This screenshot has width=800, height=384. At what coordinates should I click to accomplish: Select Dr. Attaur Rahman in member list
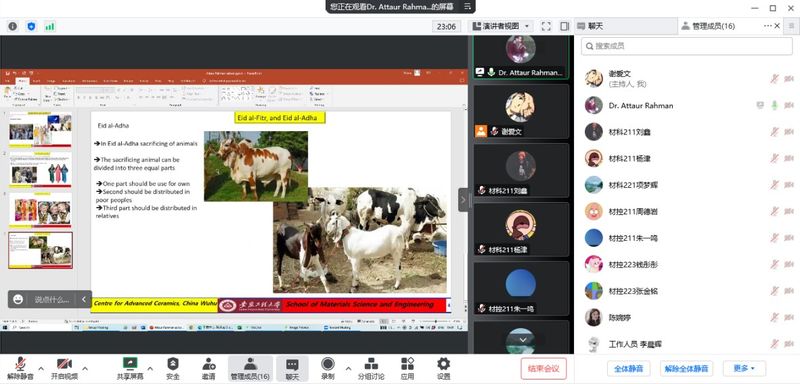687,106
